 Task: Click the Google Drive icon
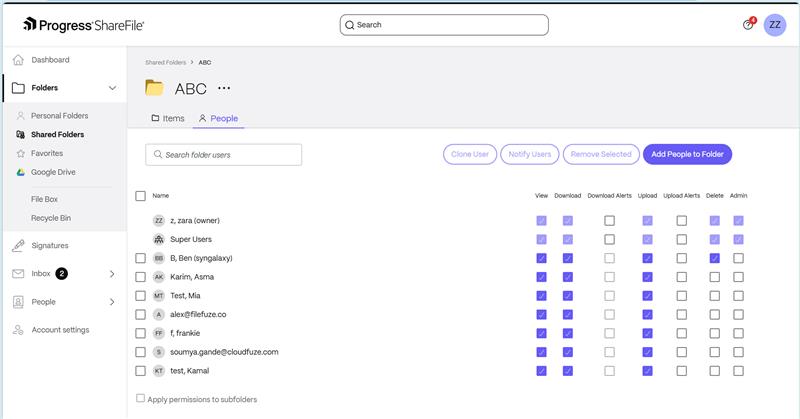[20, 172]
